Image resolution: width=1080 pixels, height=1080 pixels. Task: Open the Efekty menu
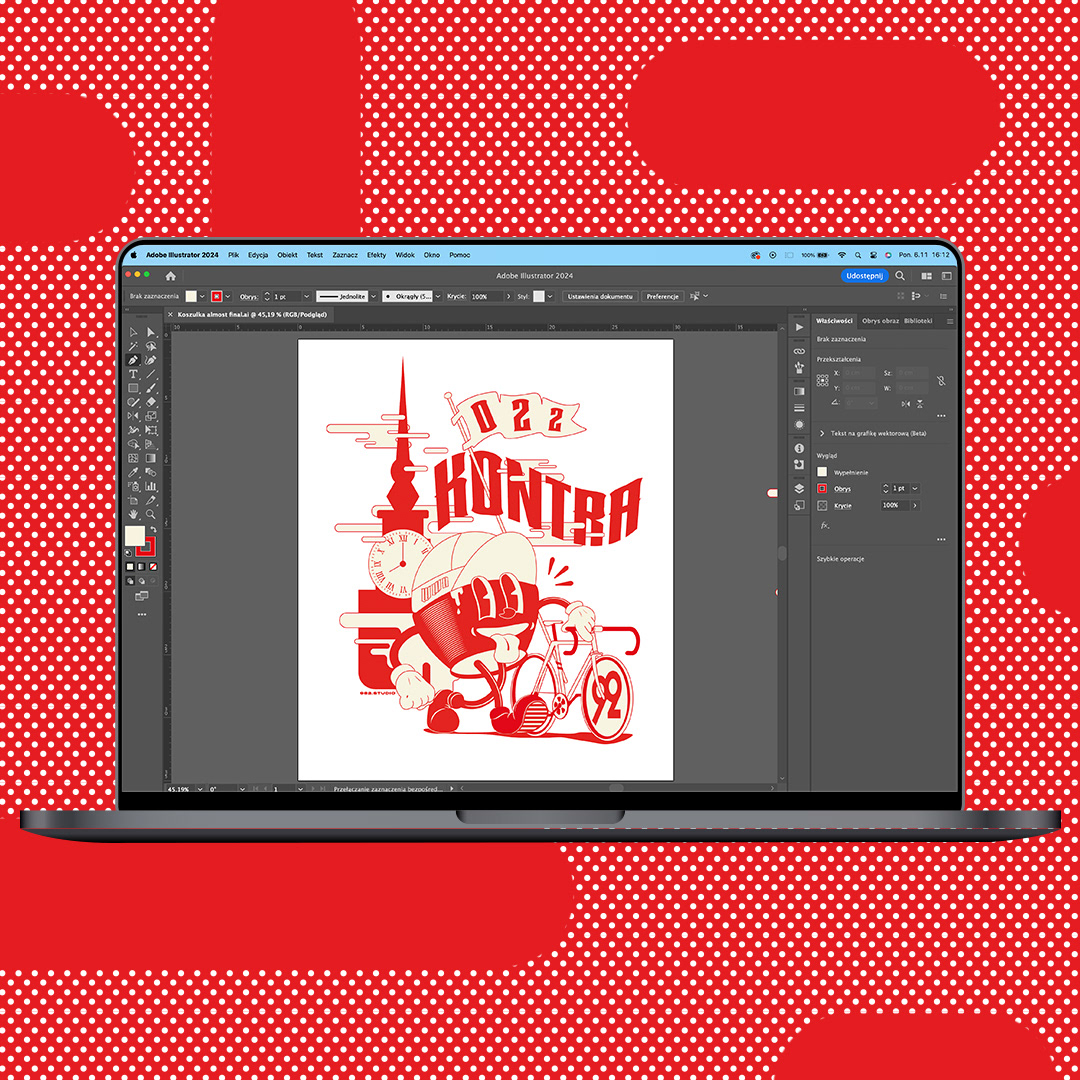click(x=376, y=255)
